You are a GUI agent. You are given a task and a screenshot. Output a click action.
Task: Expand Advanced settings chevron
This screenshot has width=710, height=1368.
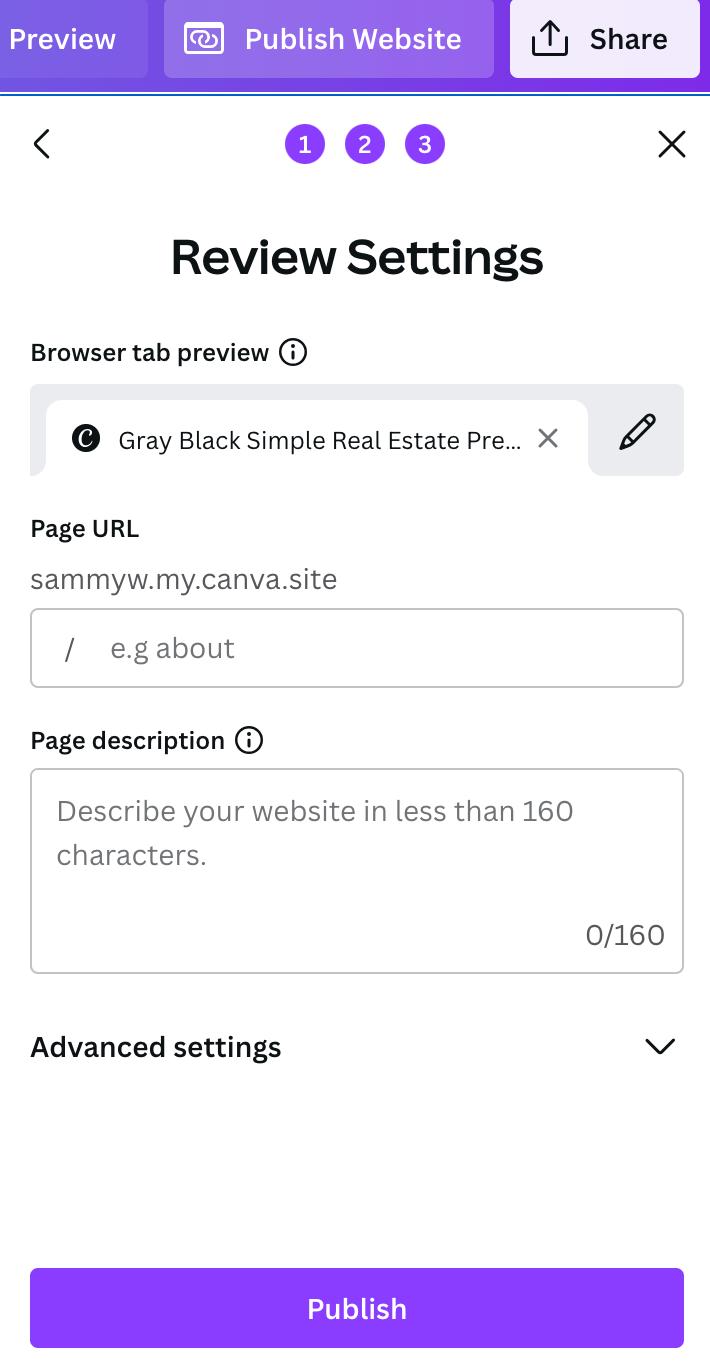click(x=660, y=1046)
